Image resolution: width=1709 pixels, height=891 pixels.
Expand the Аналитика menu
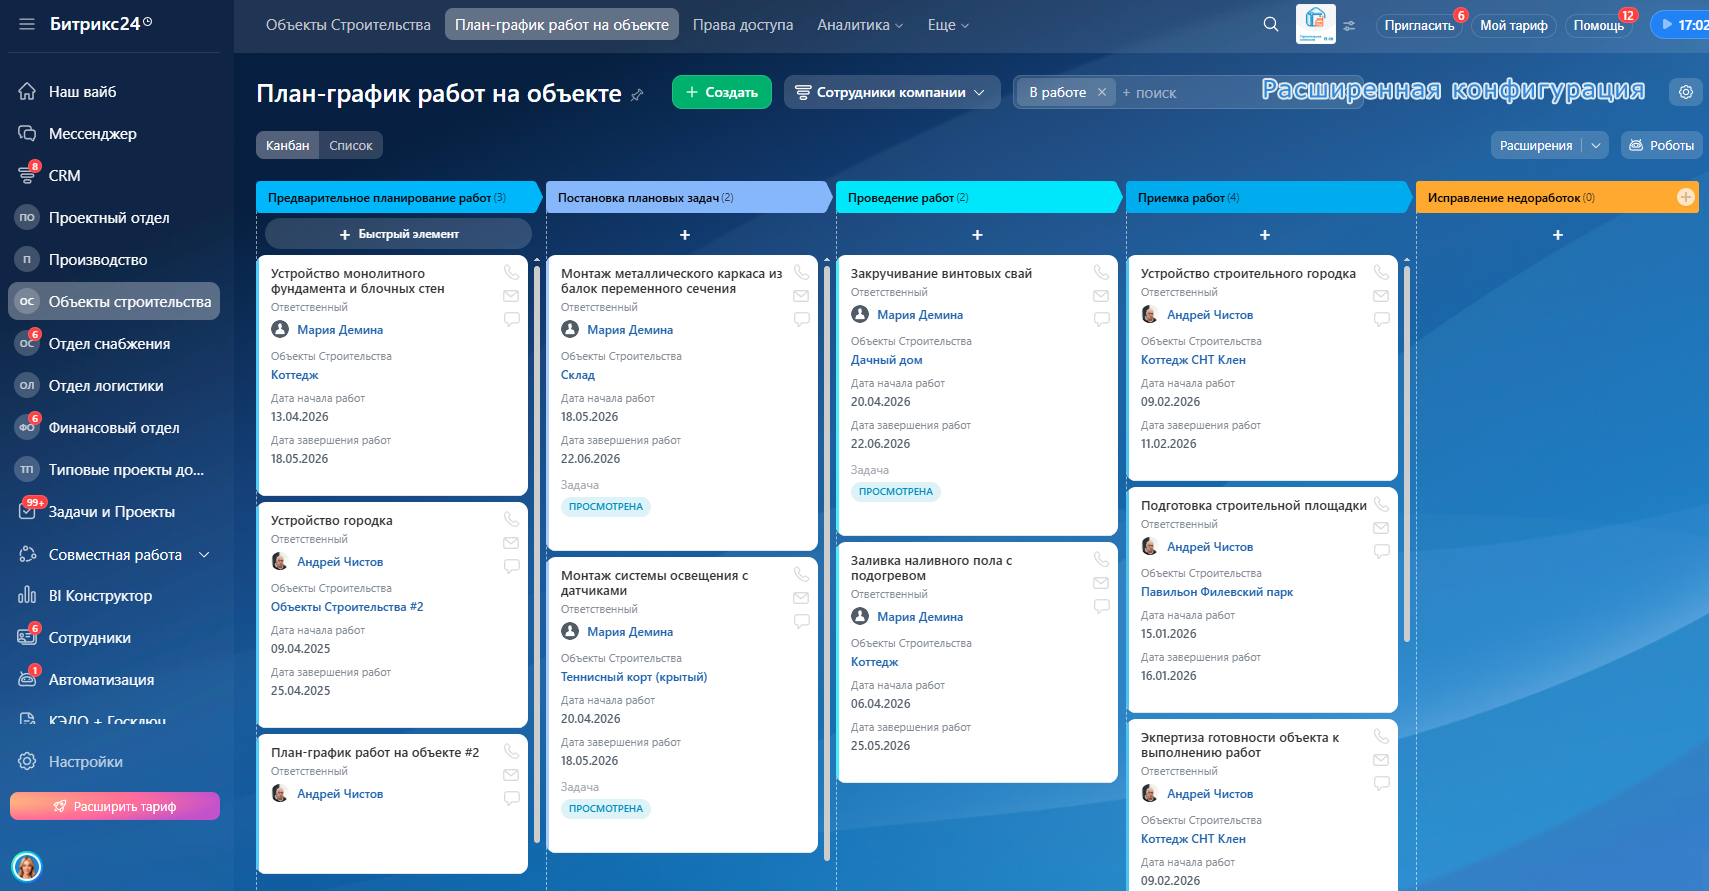(x=860, y=25)
